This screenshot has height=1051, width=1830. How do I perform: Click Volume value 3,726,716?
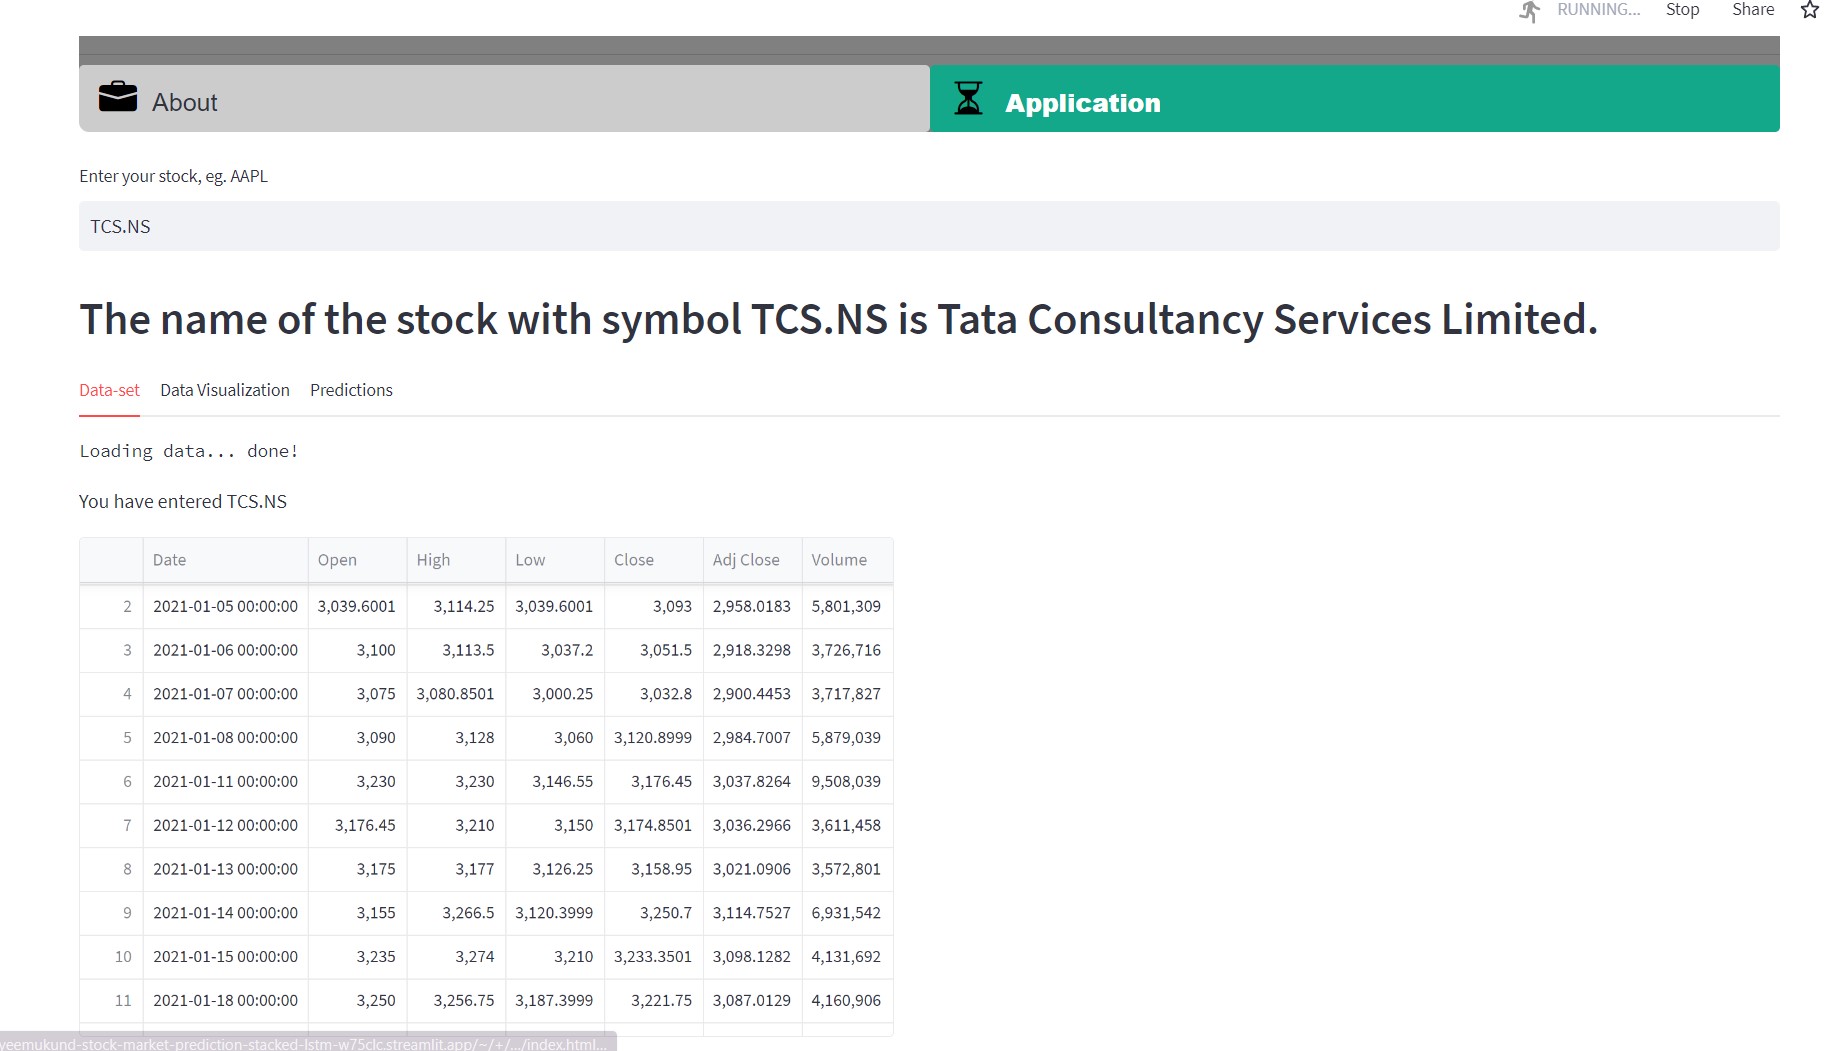[x=847, y=650]
